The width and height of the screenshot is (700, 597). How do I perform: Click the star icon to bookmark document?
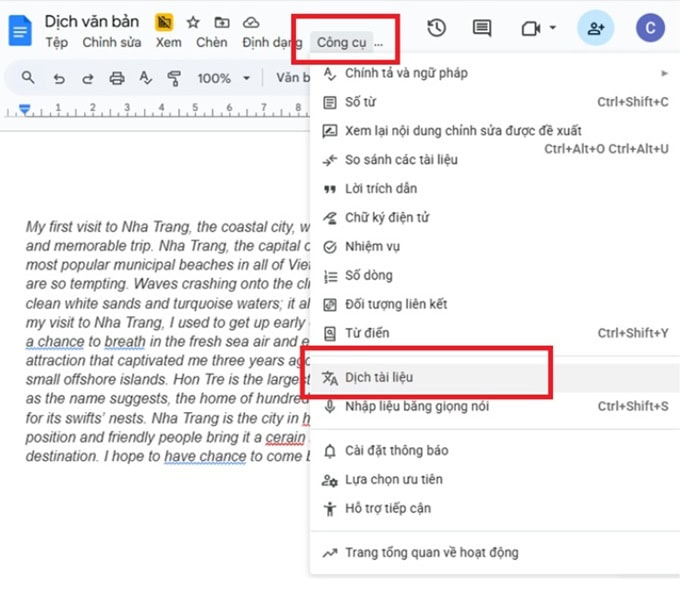click(193, 22)
